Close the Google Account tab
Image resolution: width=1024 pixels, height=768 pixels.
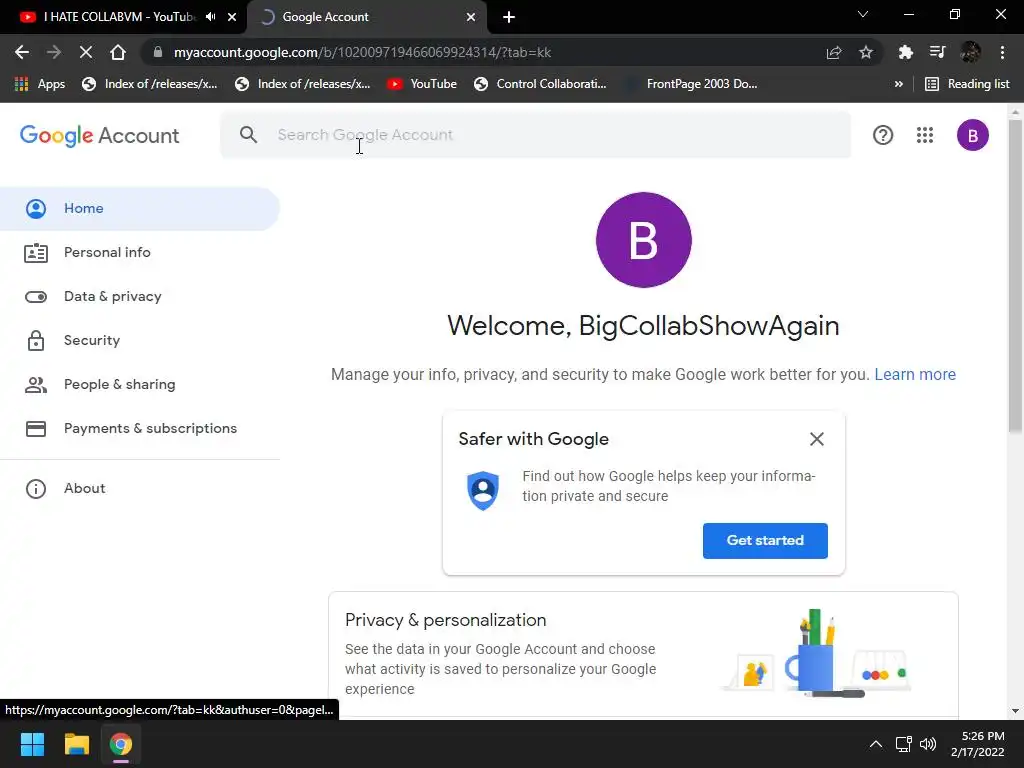click(471, 17)
